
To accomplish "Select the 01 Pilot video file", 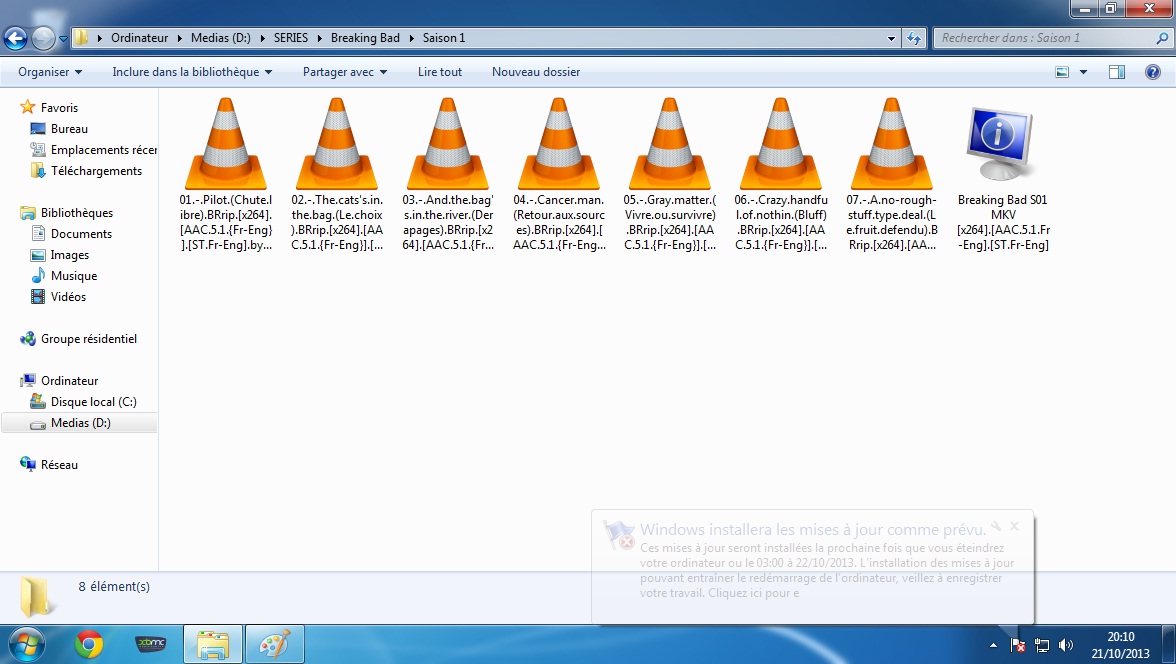I will pyautogui.click(x=226, y=174).
